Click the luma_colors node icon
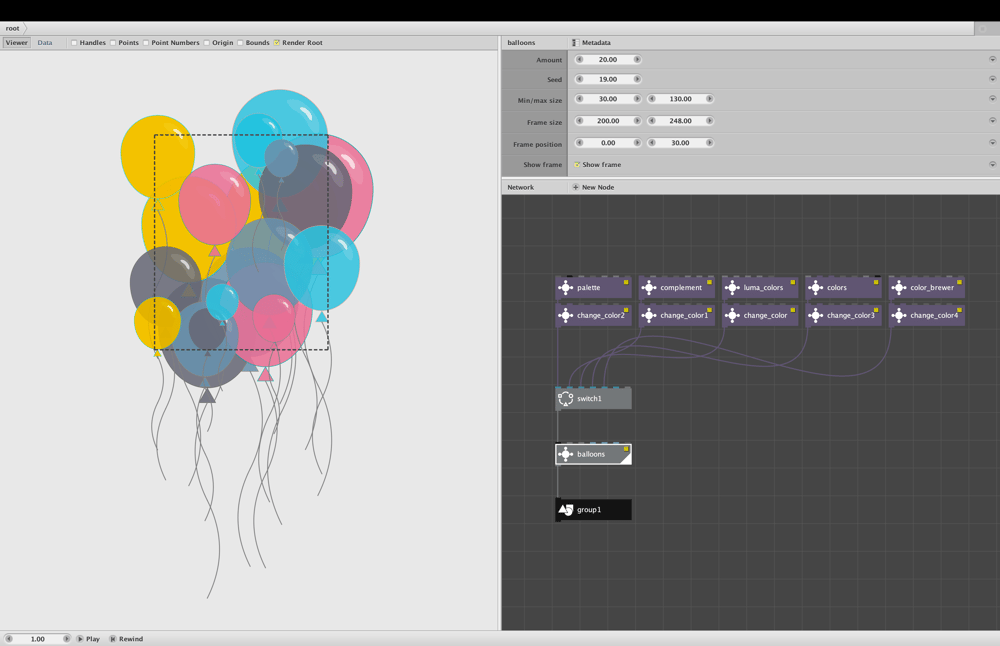The height and width of the screenshot is (646, 1000). [x=732, y=288]
